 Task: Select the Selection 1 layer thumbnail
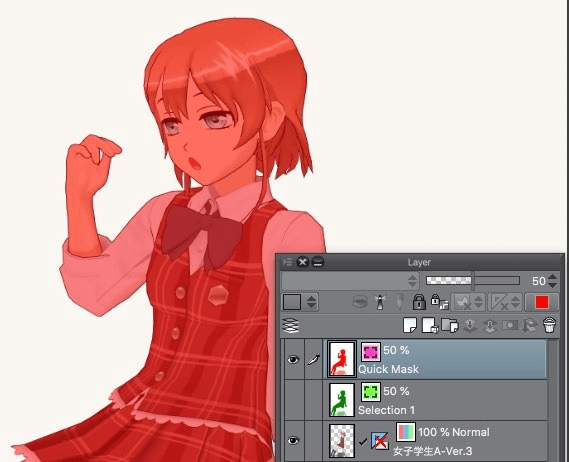[x=341, y=400]
